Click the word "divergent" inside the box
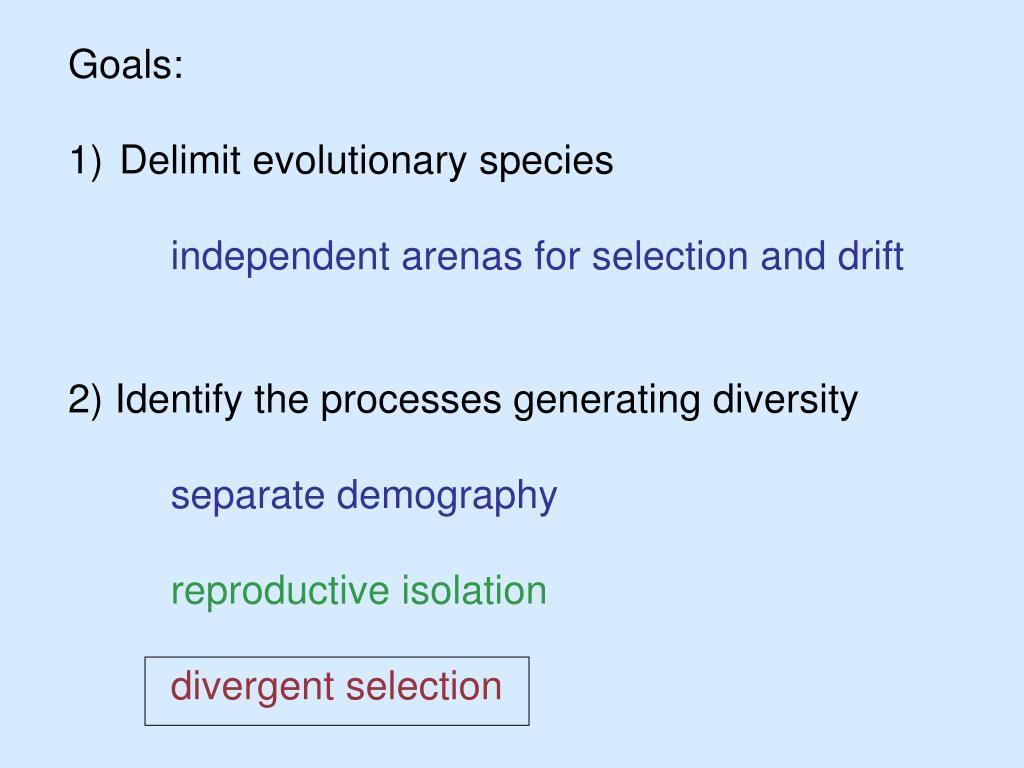Viewport: 1024px width, 768px height. tap(252, 688)
